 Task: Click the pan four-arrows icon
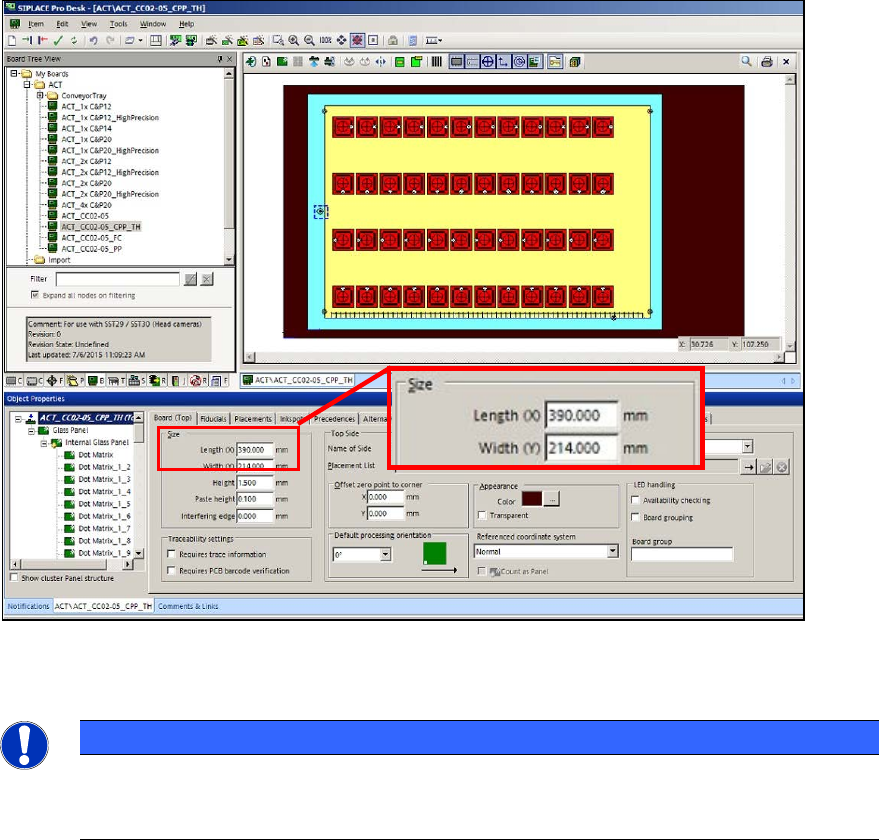pyautogui.click(x=341, y=40)
